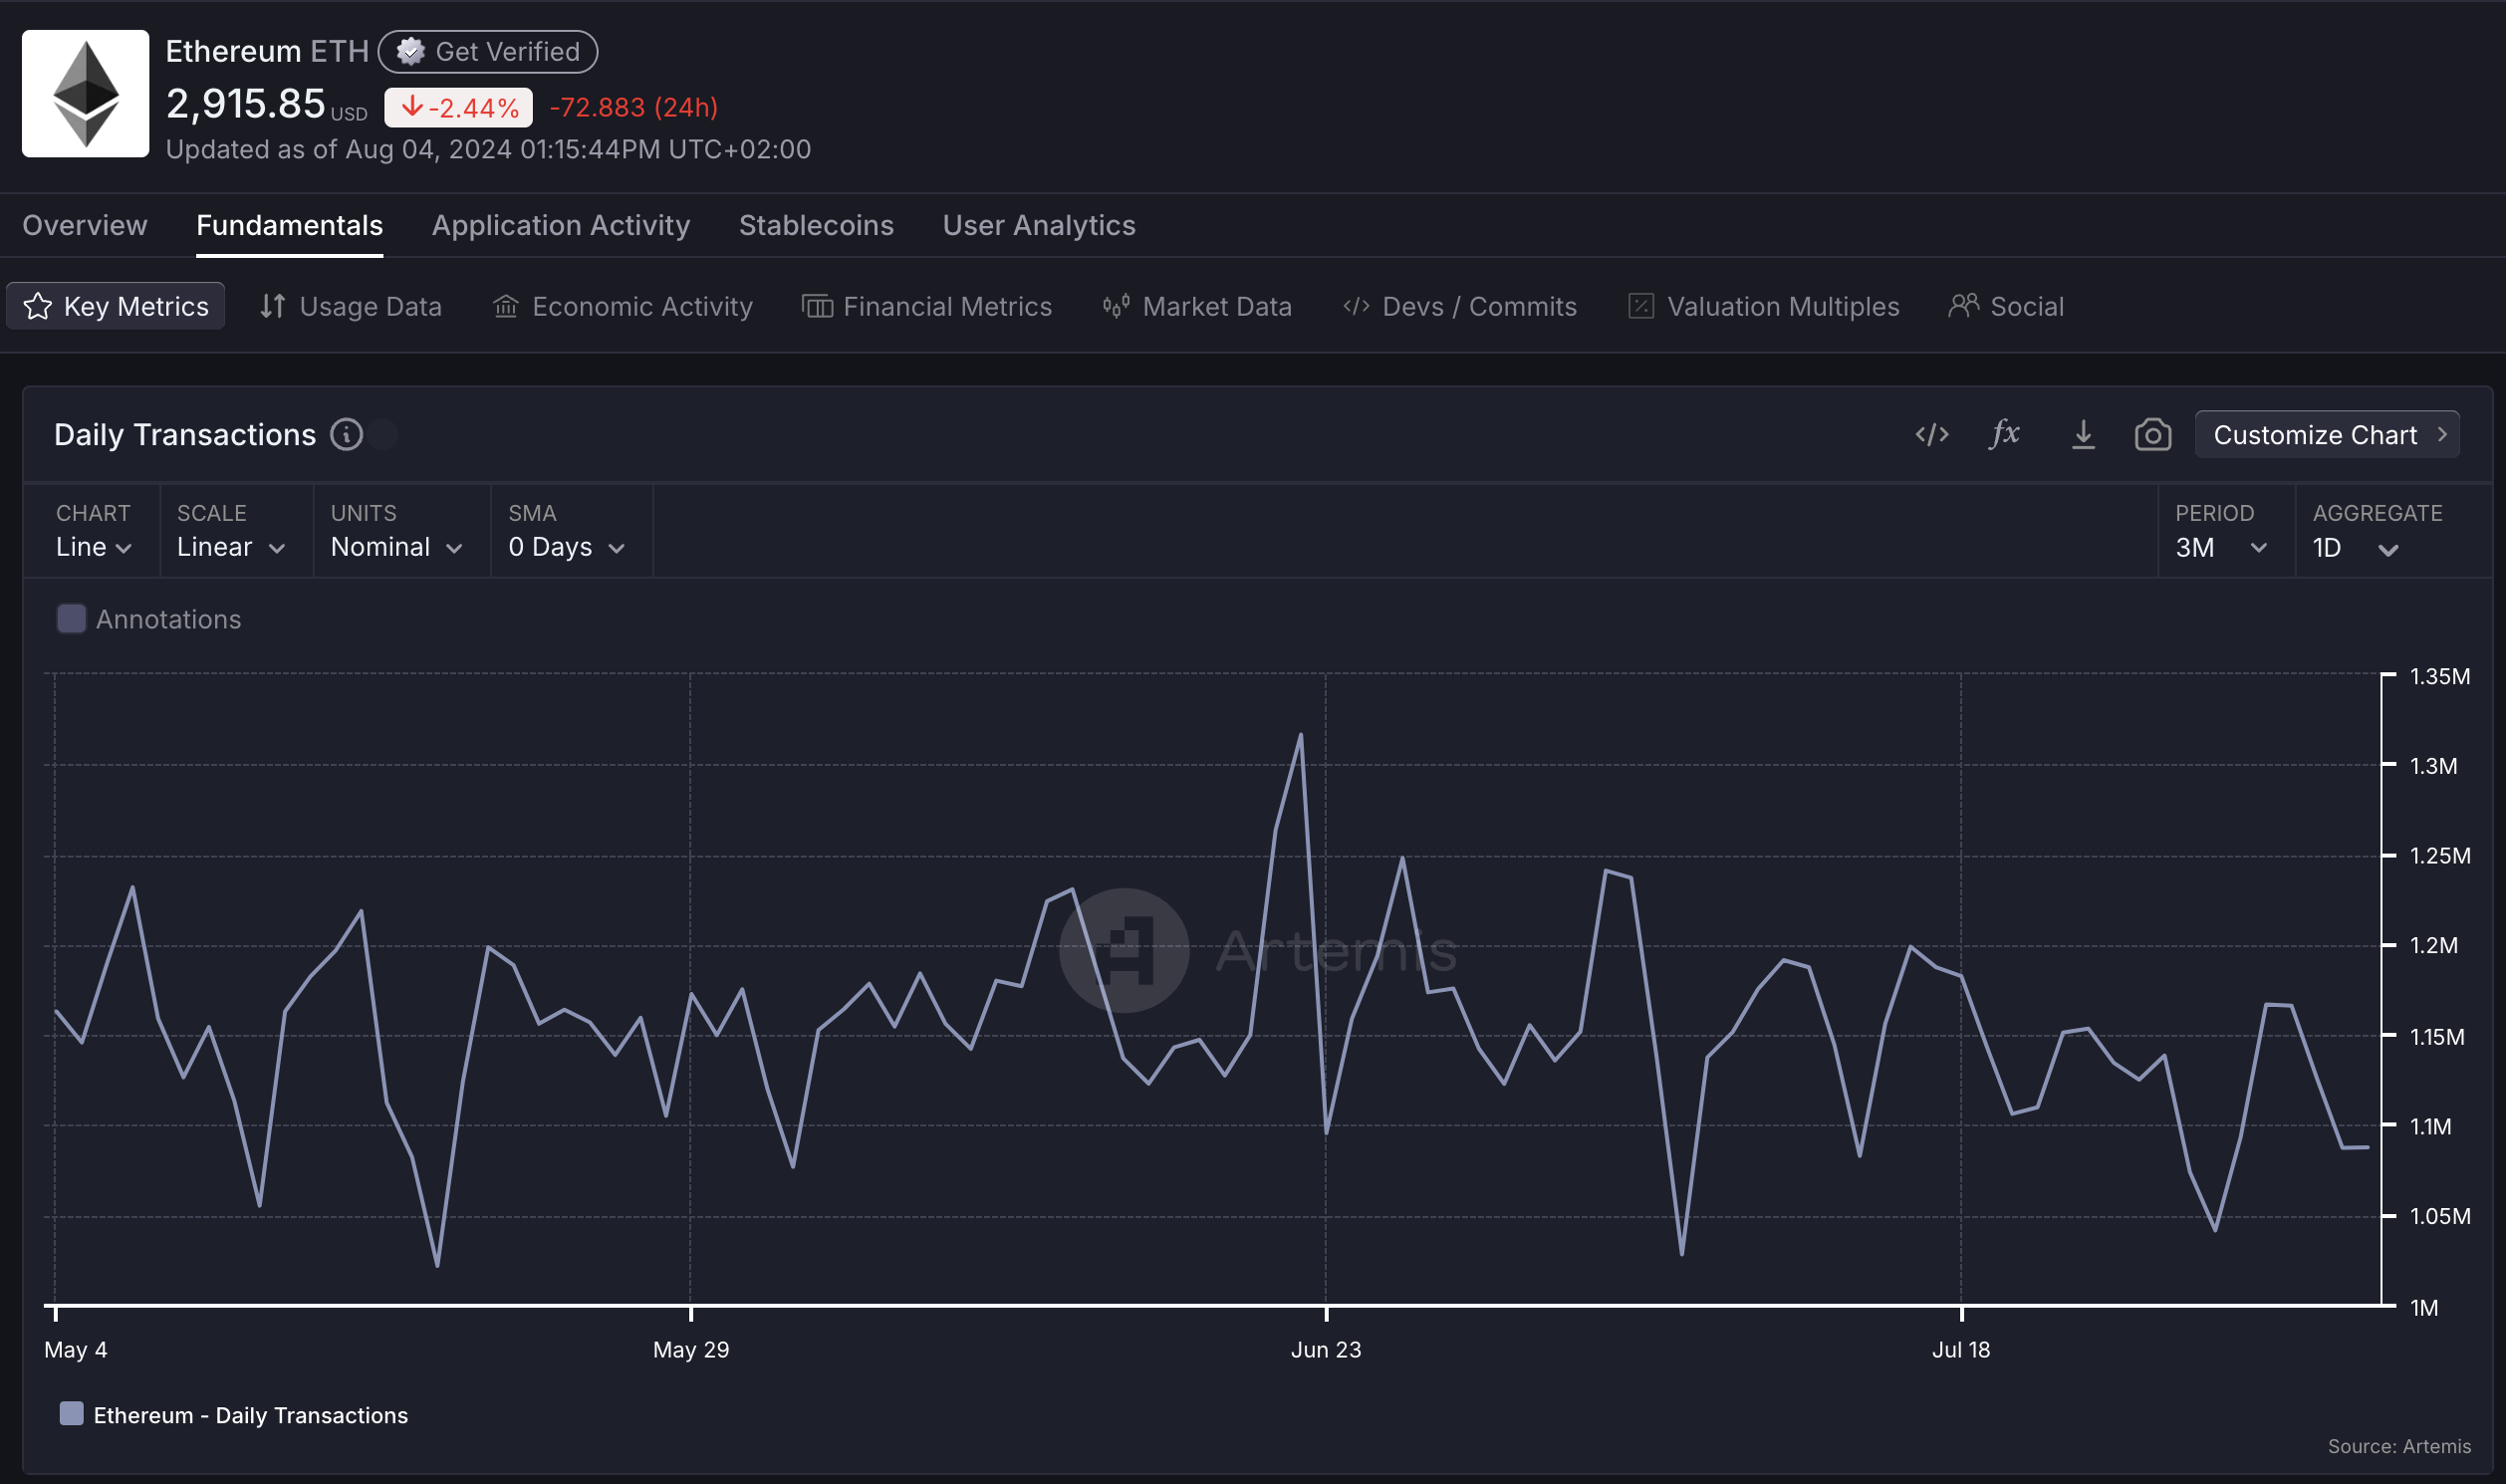Switch to the User Analytics tab
Screen dimensions: 2506x1484
[x=1038, y=225]
